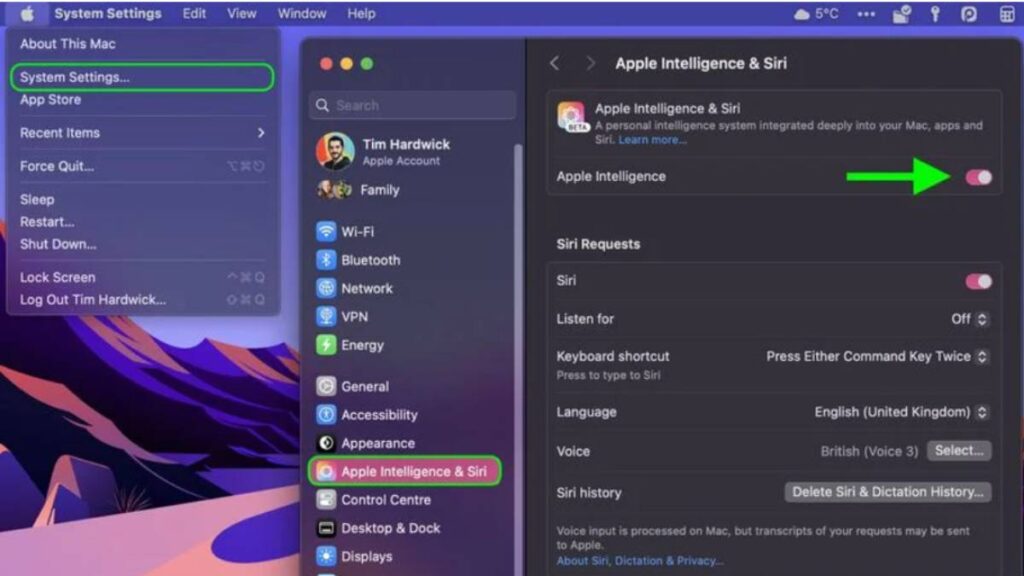Click the "Siri history" label
1024x576 pixels.
pos(588,493)
